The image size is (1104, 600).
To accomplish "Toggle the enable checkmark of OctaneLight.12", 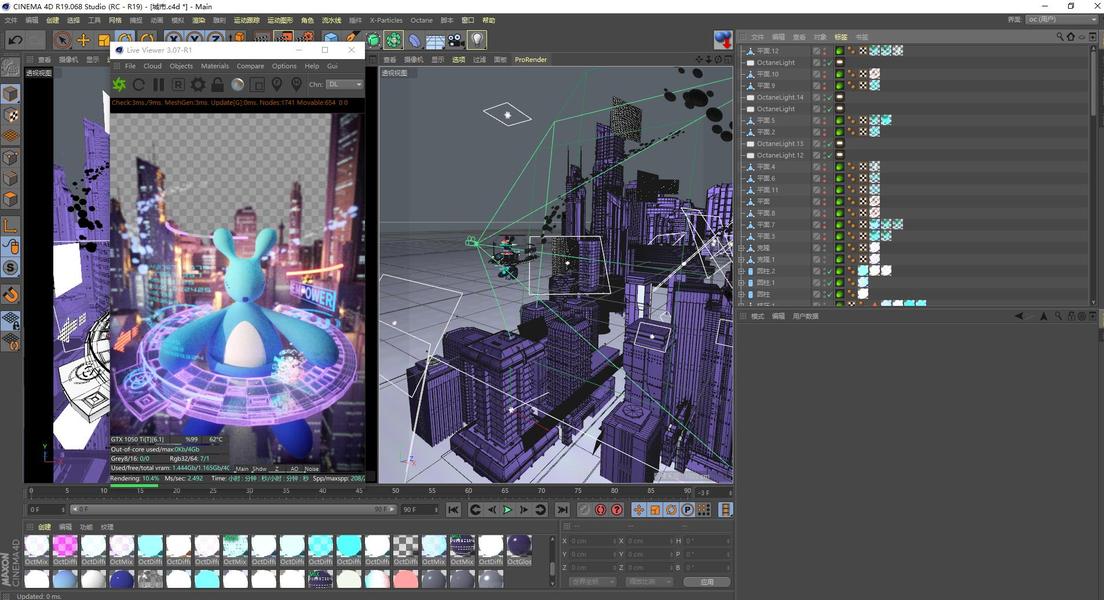I will coord(829,156).
